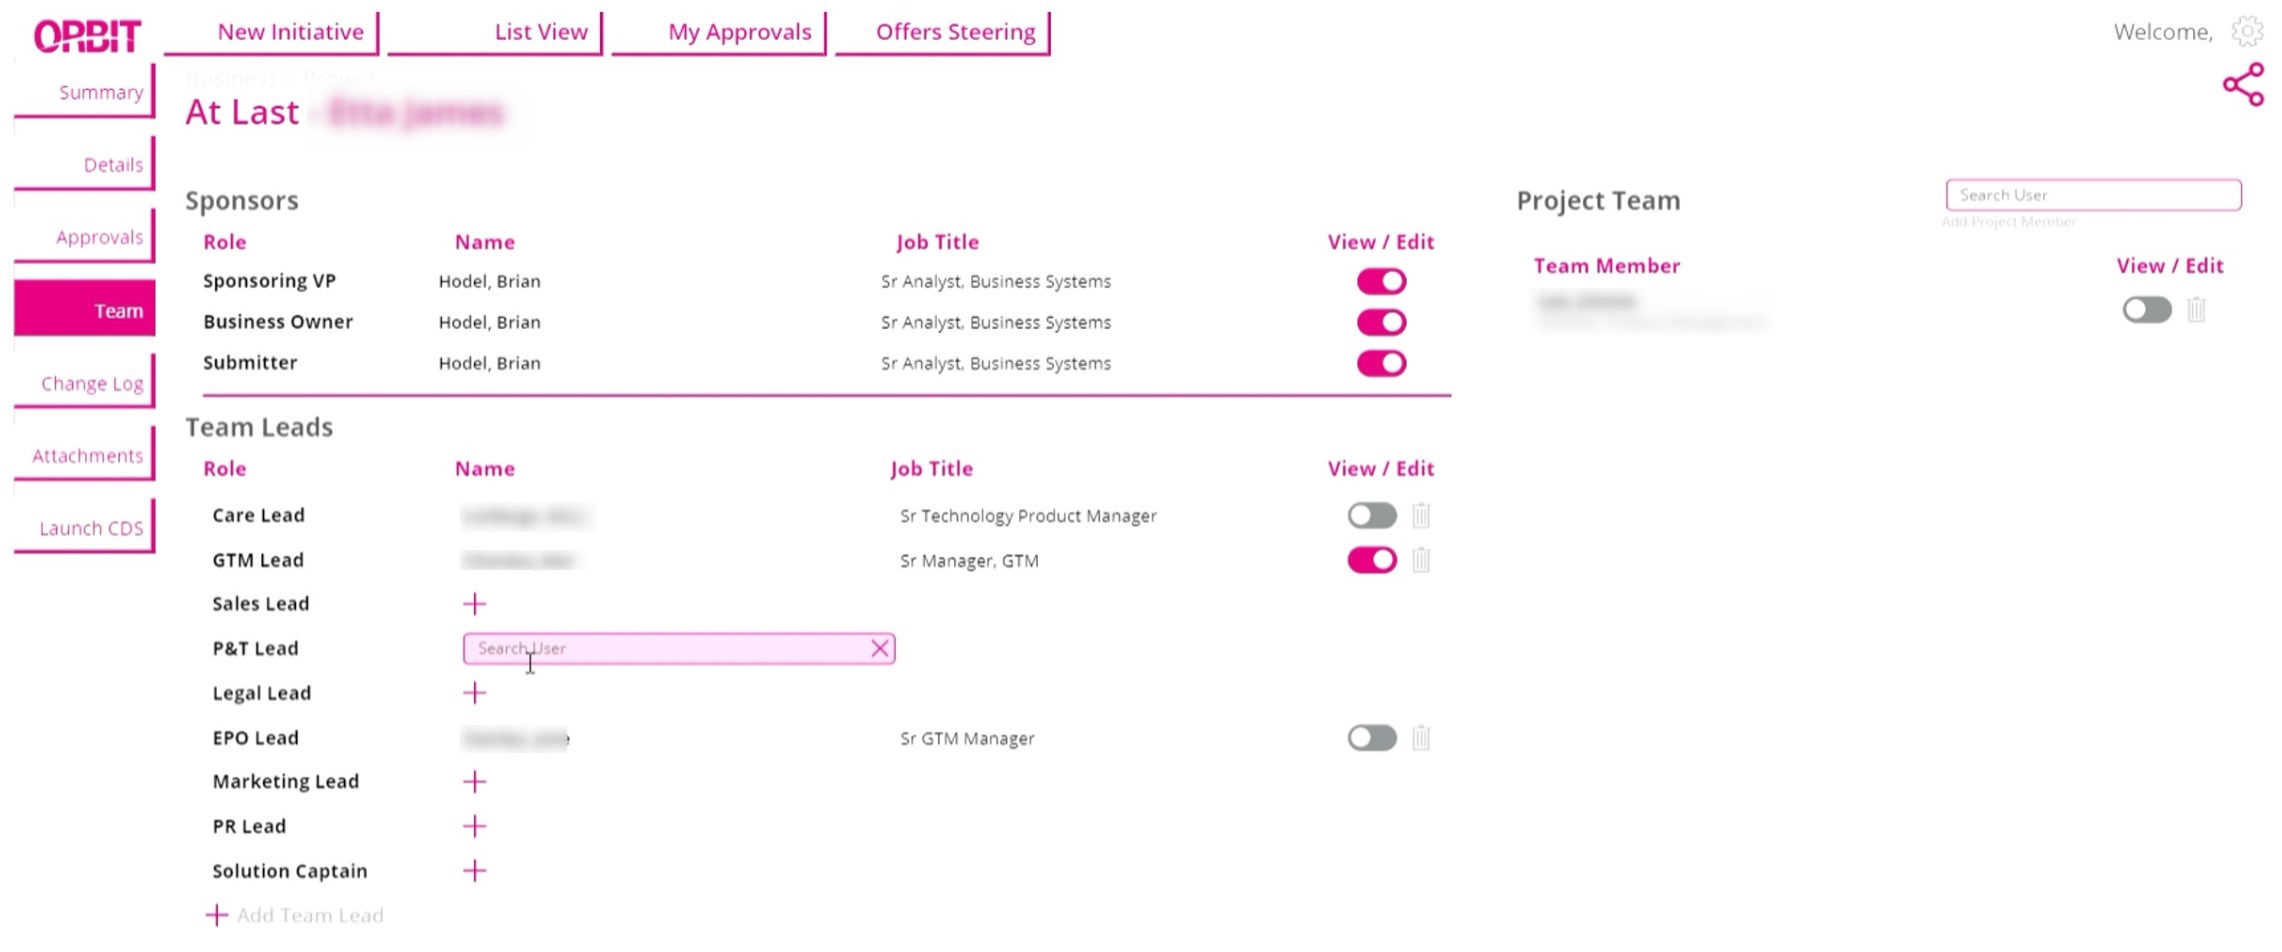Screen dimensions: 2282x952
Task: Enable View/Edit for Care Lead
Action: [1371, 516]
